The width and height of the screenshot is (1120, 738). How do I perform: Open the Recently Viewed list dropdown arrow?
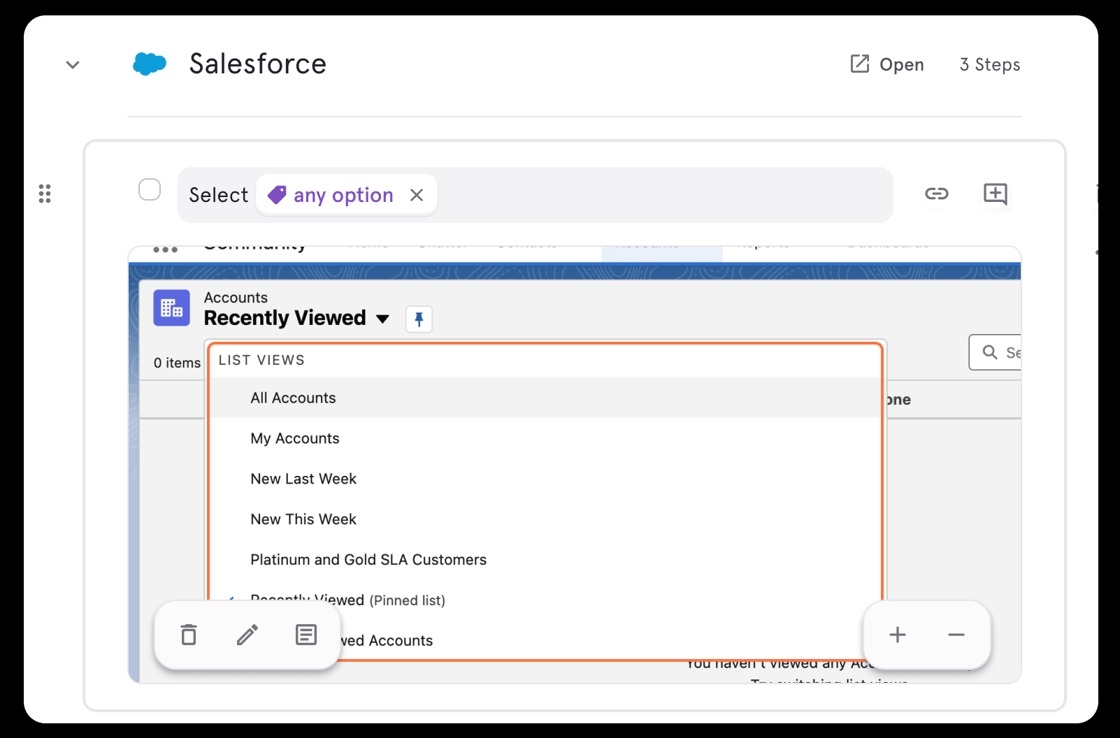383,319
